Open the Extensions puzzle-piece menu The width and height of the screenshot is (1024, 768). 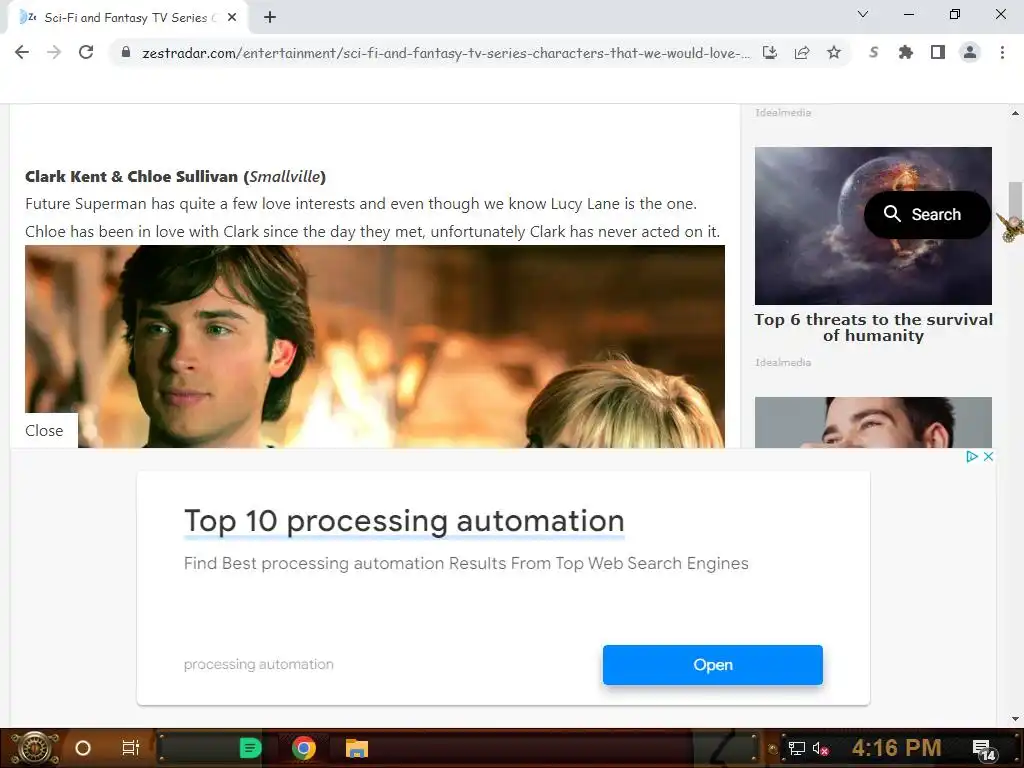906,52
